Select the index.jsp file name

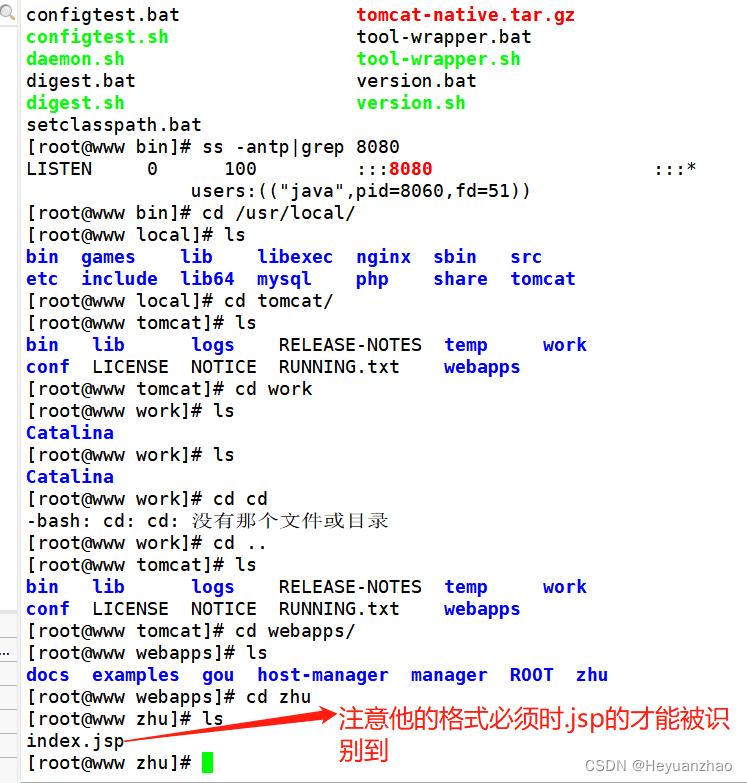tap(75, 741)
